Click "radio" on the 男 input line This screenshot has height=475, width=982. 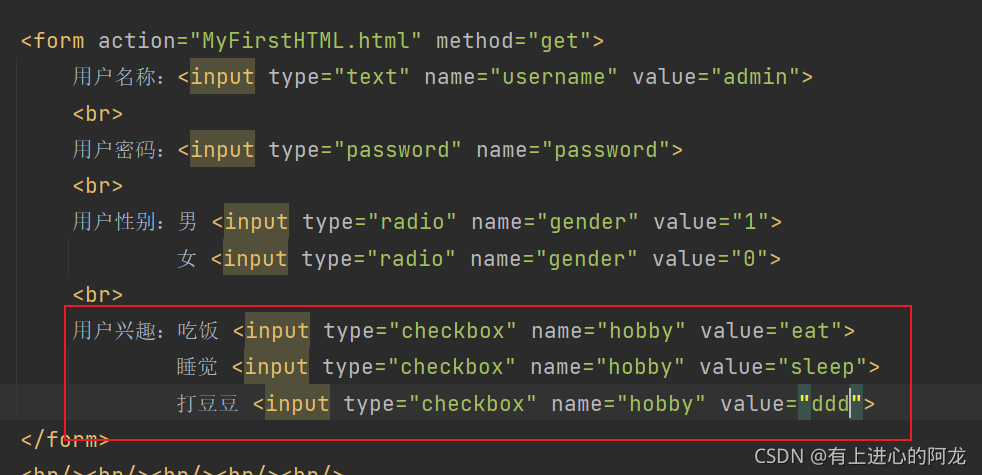coord(411,222)
